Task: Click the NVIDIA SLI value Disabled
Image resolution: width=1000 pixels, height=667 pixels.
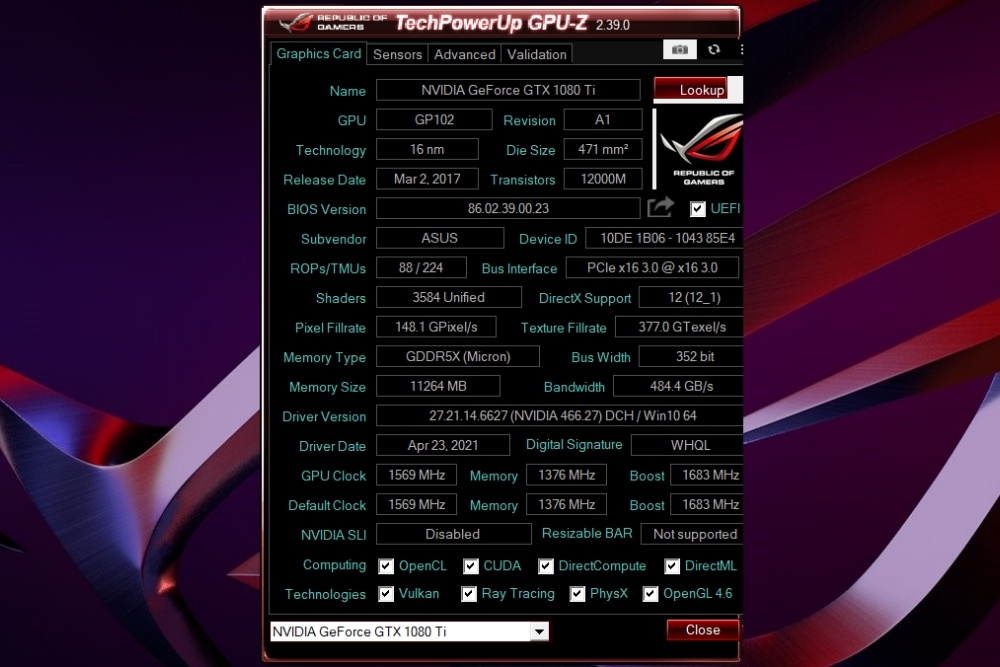Action: [453, 534]
